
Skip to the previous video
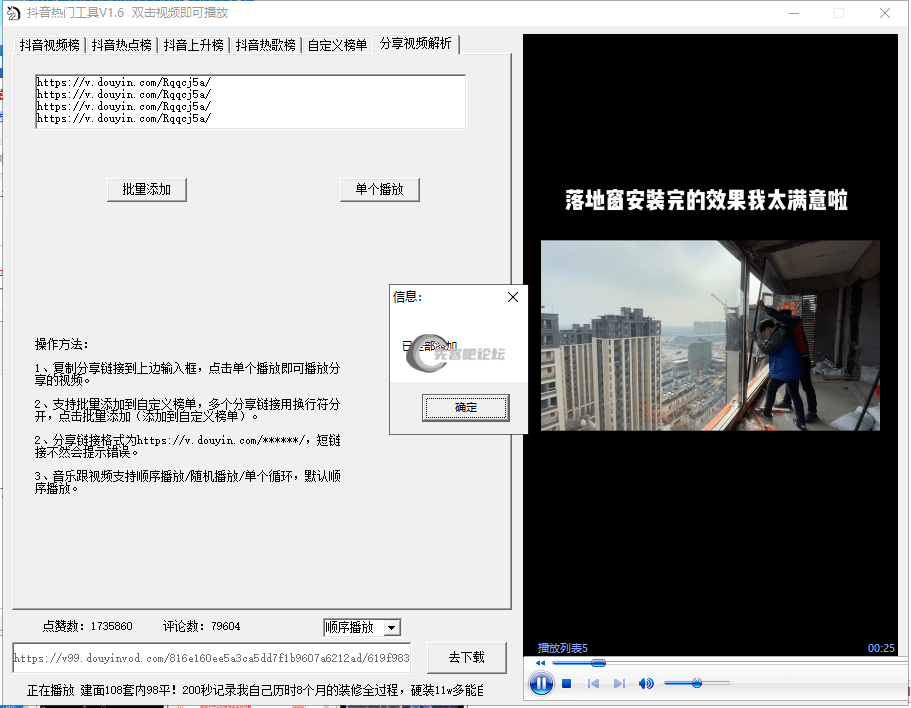click(x=593, y=684)
